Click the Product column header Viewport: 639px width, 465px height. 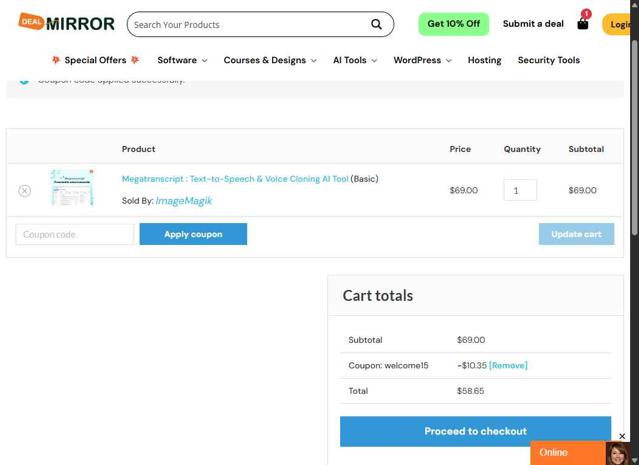(138, 149)
